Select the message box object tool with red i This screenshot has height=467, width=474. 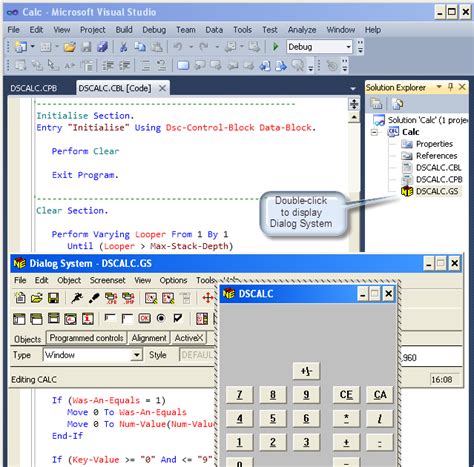(x=88, y=319)
